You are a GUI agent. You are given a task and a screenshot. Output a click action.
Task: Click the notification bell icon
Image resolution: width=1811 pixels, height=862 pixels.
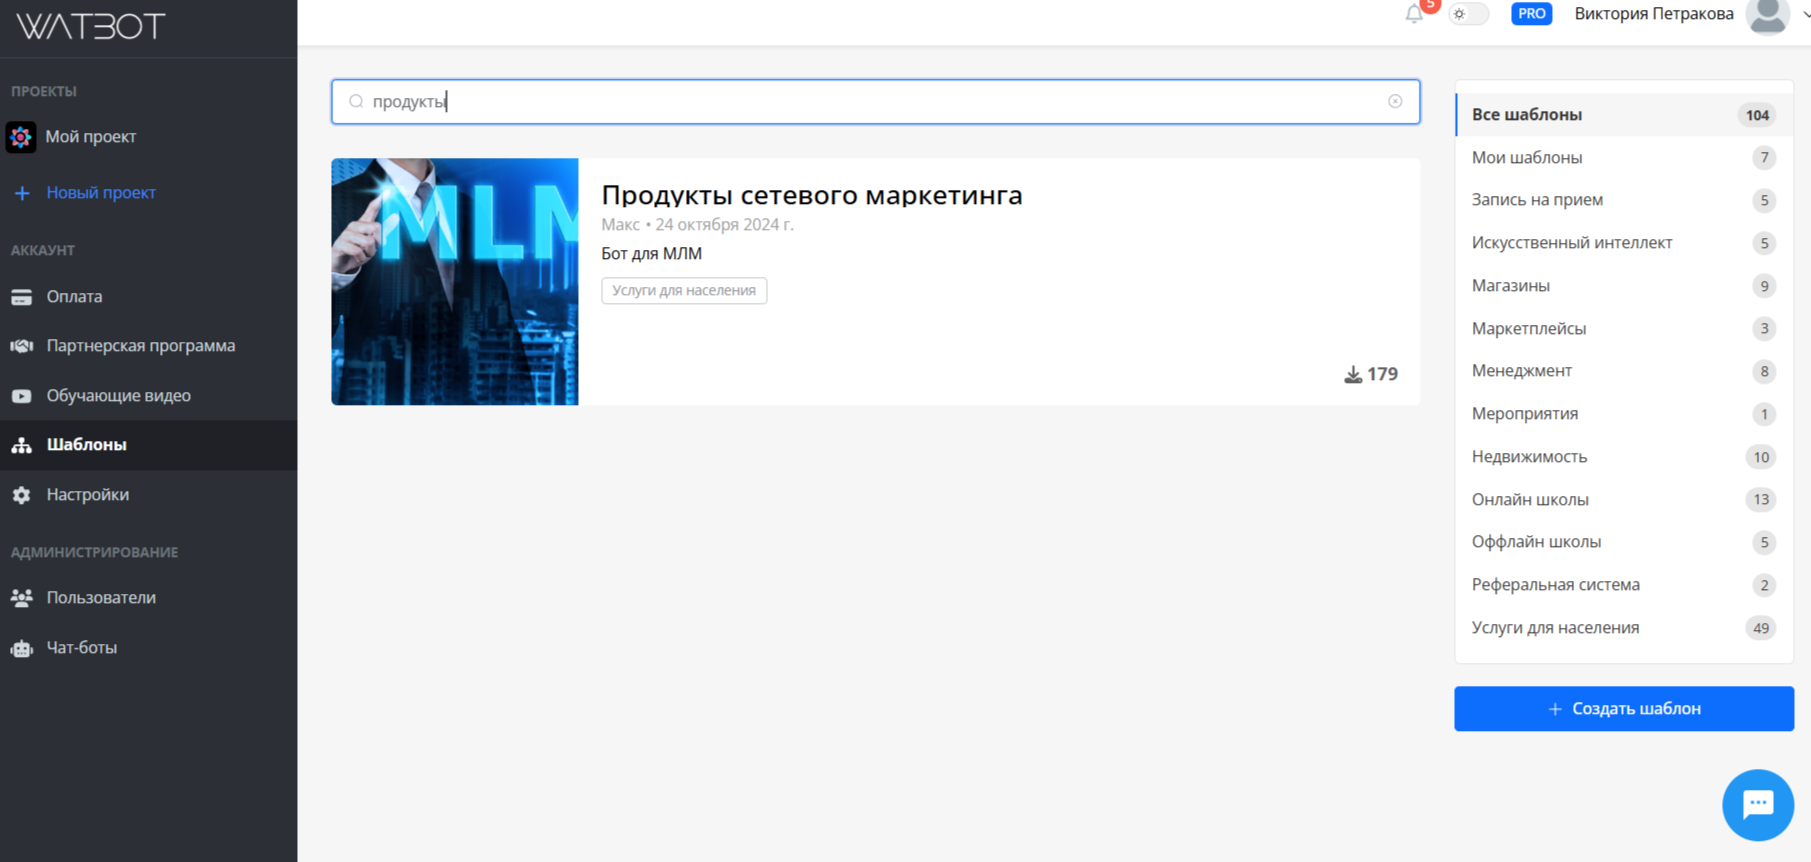click(x=1414, y=14)
